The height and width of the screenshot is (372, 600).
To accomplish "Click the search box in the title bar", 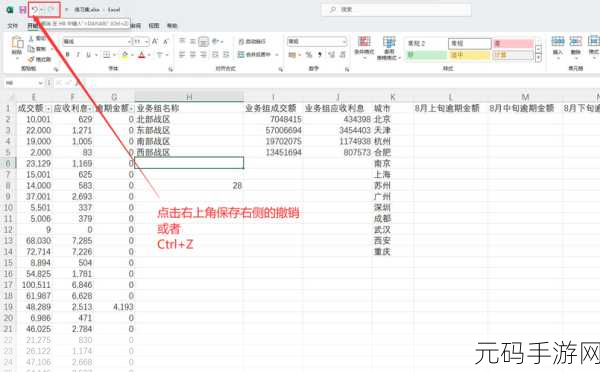I will coord(396,10).
